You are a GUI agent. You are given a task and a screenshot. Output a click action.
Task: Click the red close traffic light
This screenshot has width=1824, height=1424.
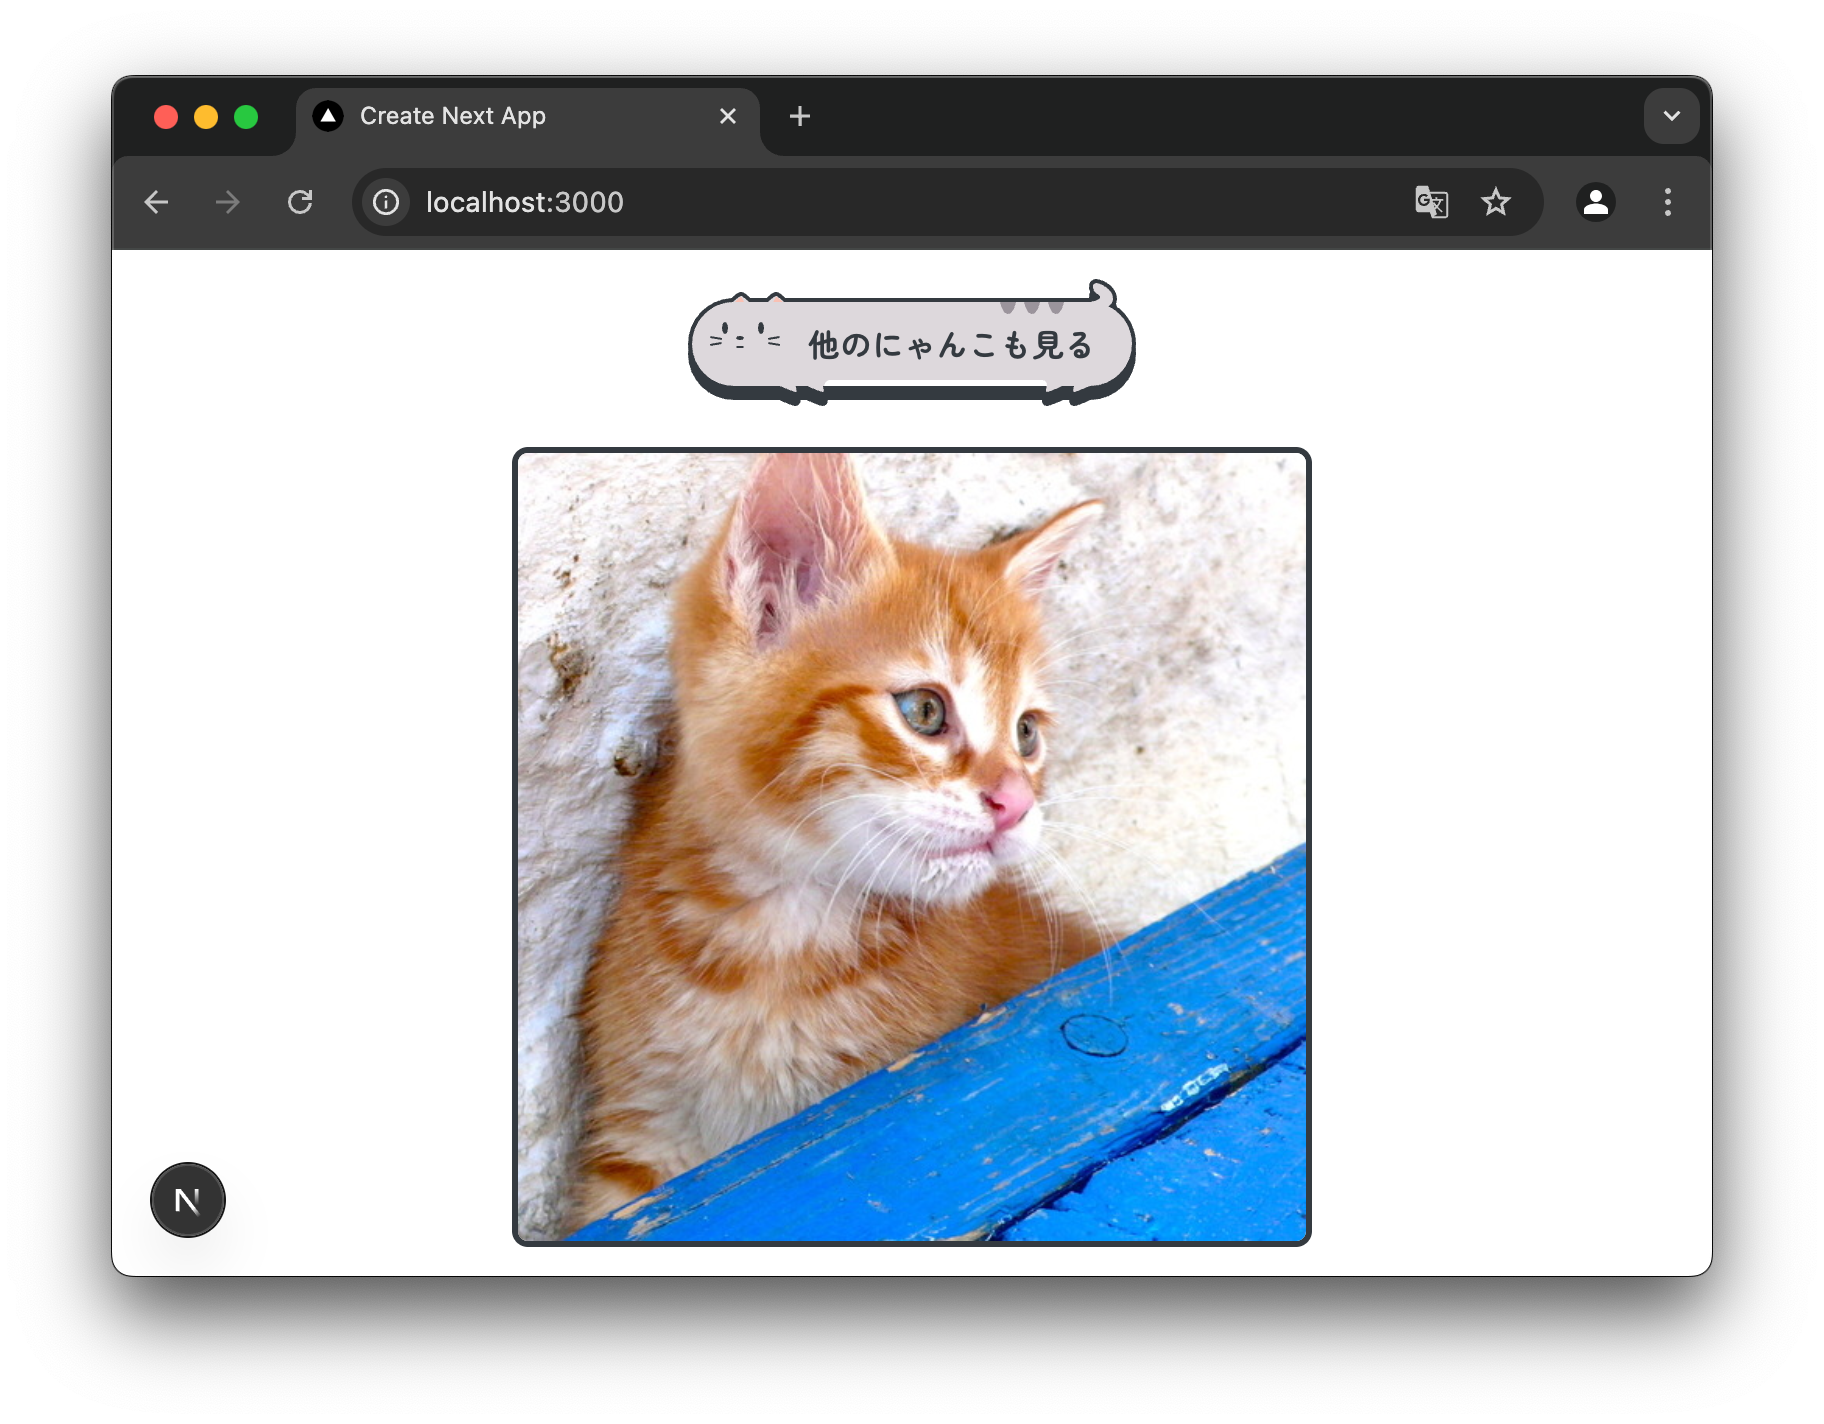(x=166, y=116)
